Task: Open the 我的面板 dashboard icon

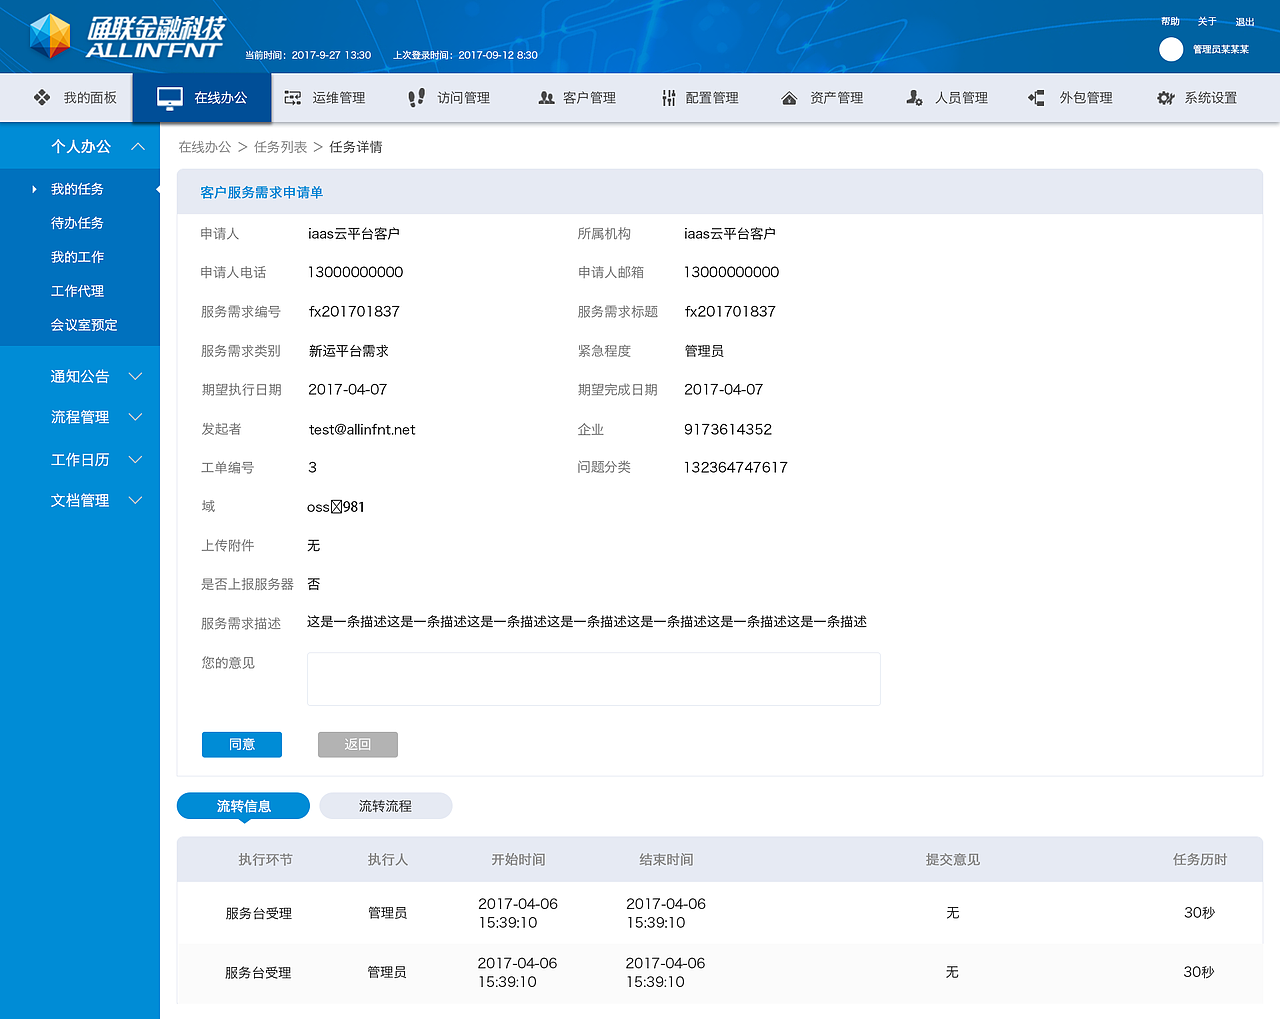Action: [x=41, y=97]
